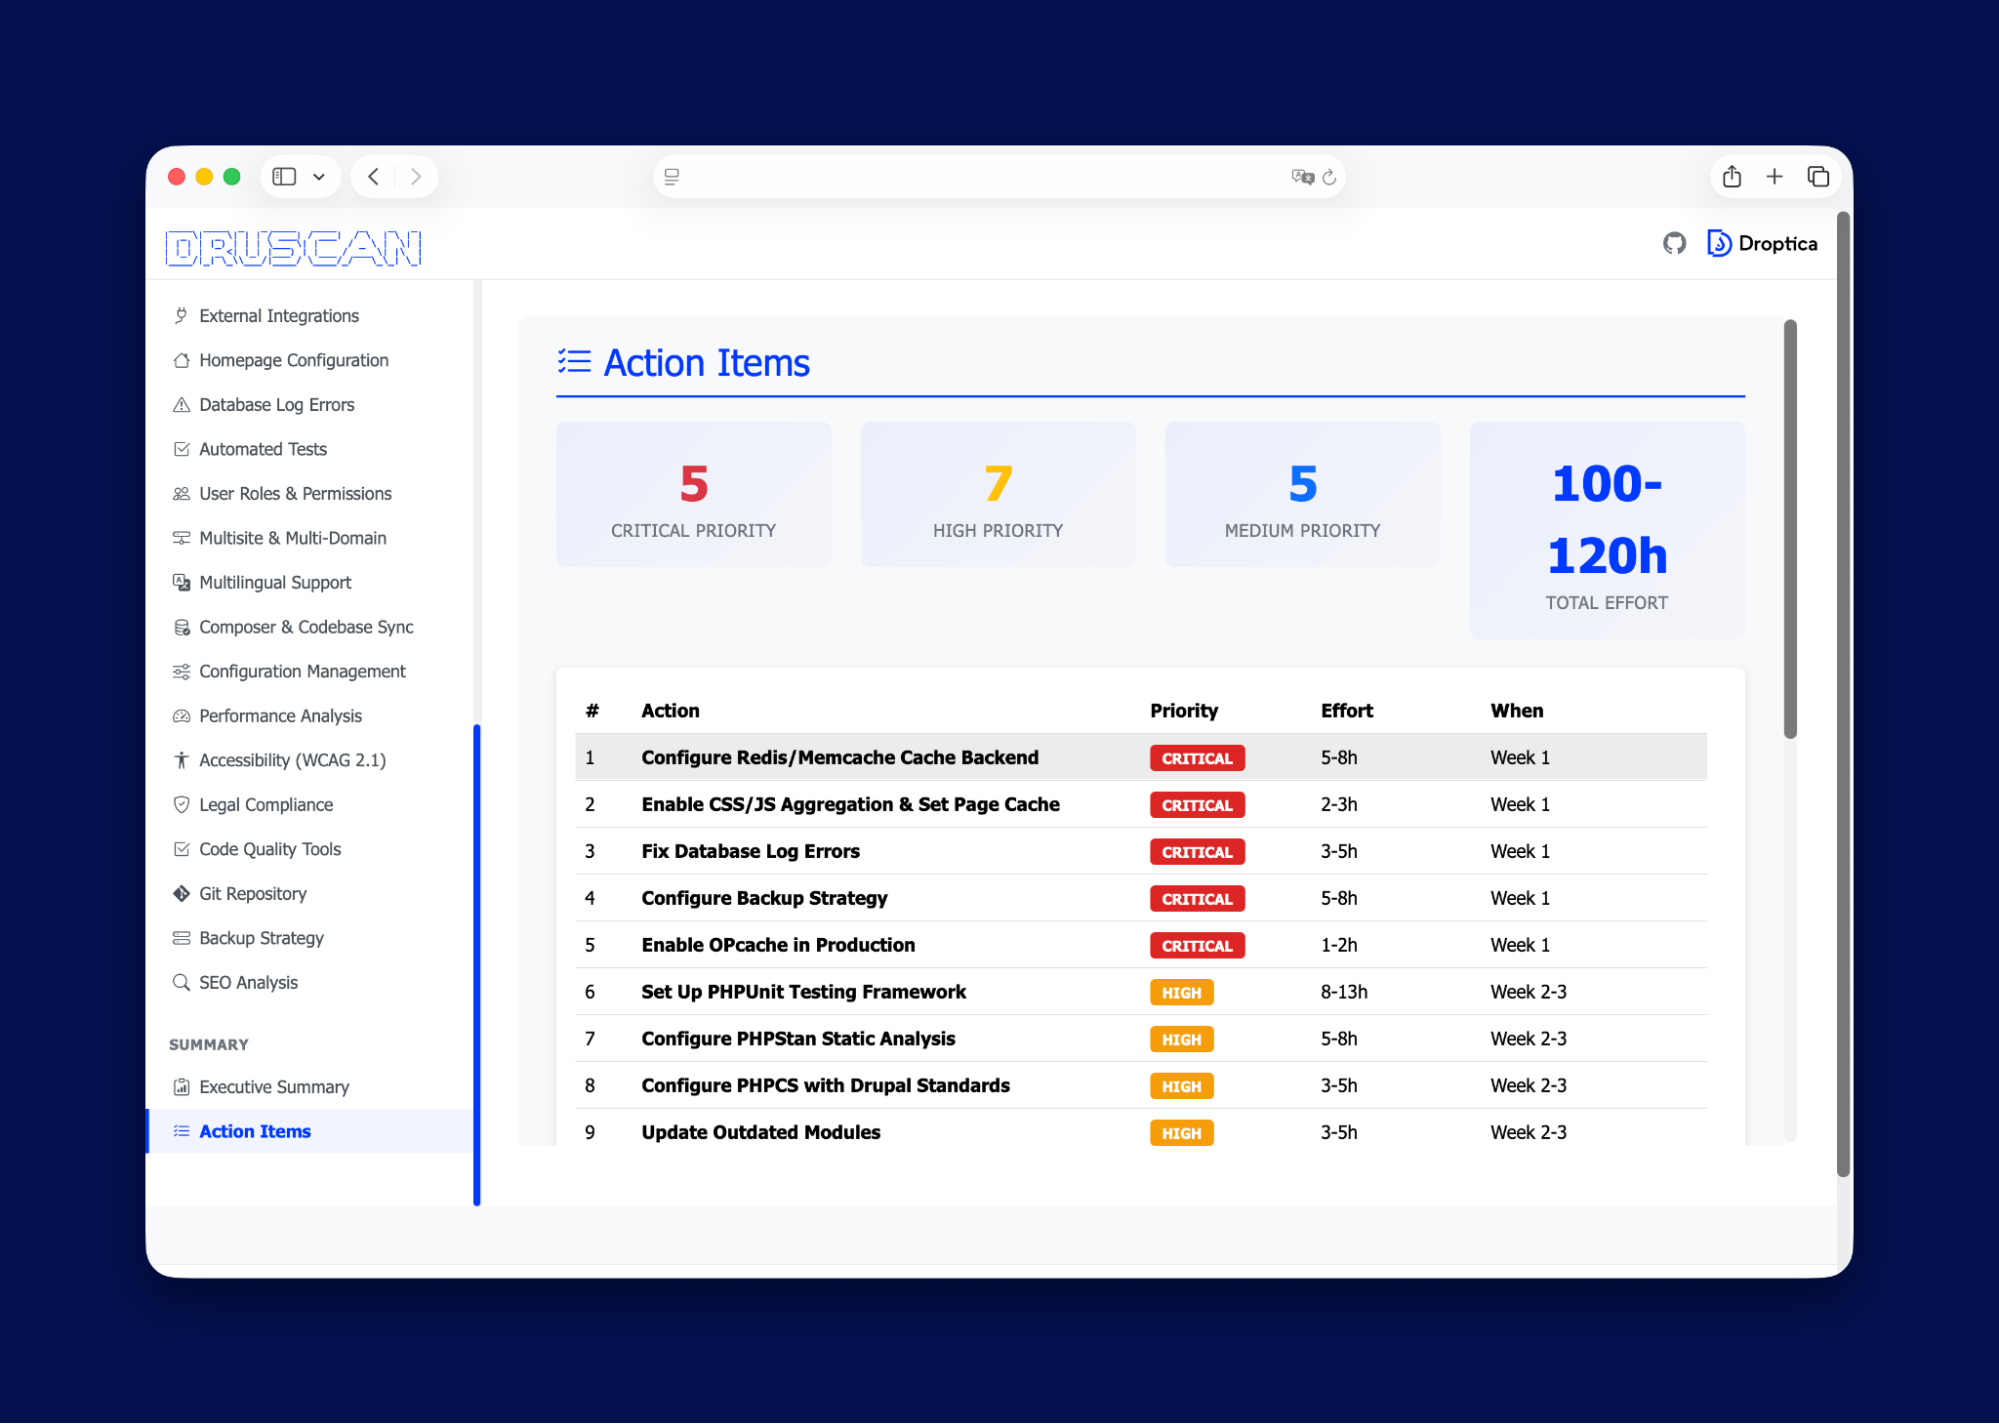
Task: Open the GitHub repository icon
Action: pyautogui.click(x=1673, y=243)
